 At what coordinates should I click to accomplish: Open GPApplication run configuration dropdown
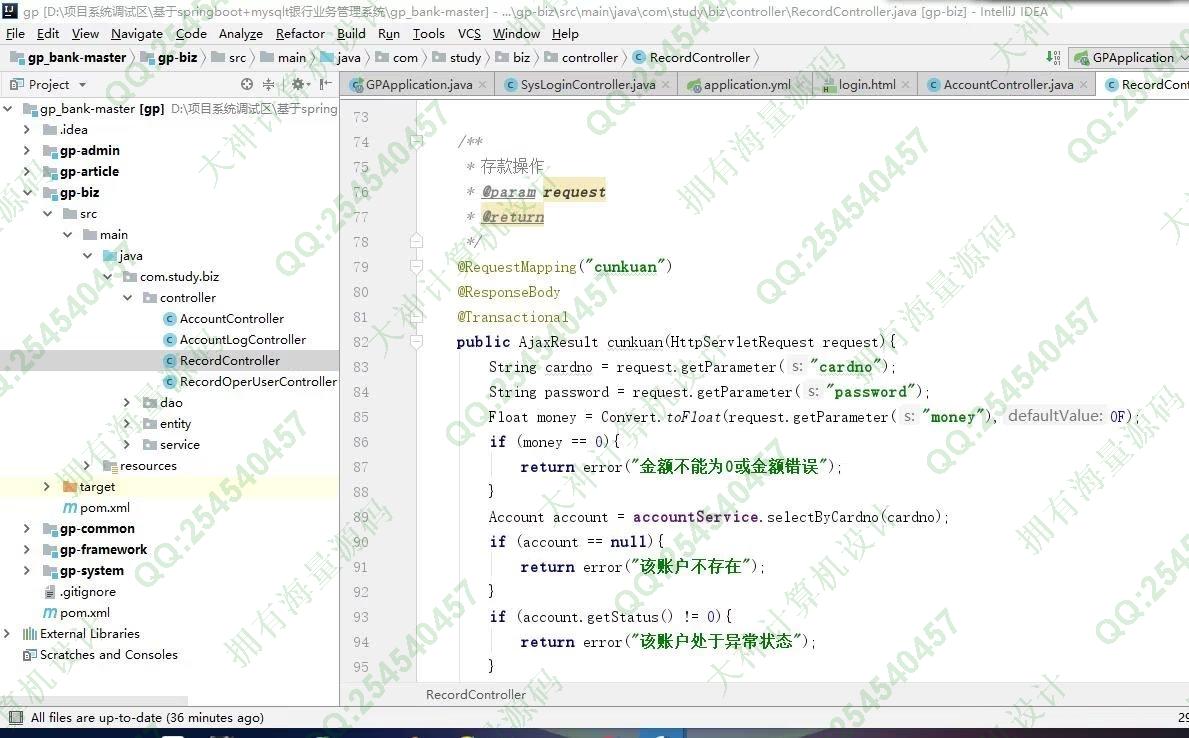(x=1128, y=58)
